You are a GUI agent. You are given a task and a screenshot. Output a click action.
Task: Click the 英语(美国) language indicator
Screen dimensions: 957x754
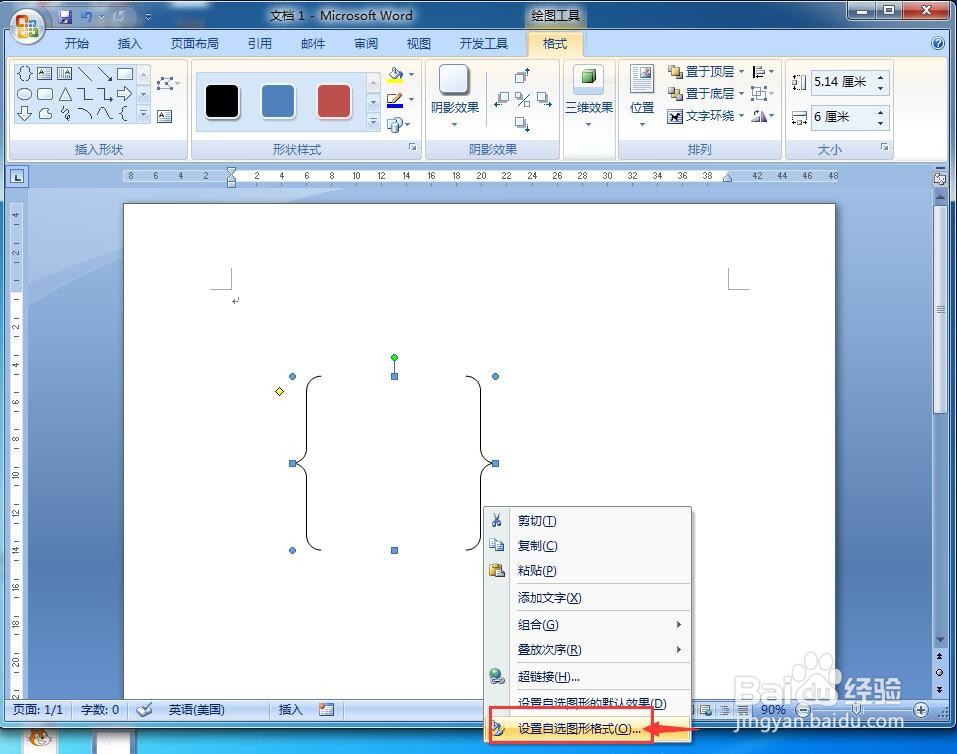pyautogui.click(x=197, y=709)
